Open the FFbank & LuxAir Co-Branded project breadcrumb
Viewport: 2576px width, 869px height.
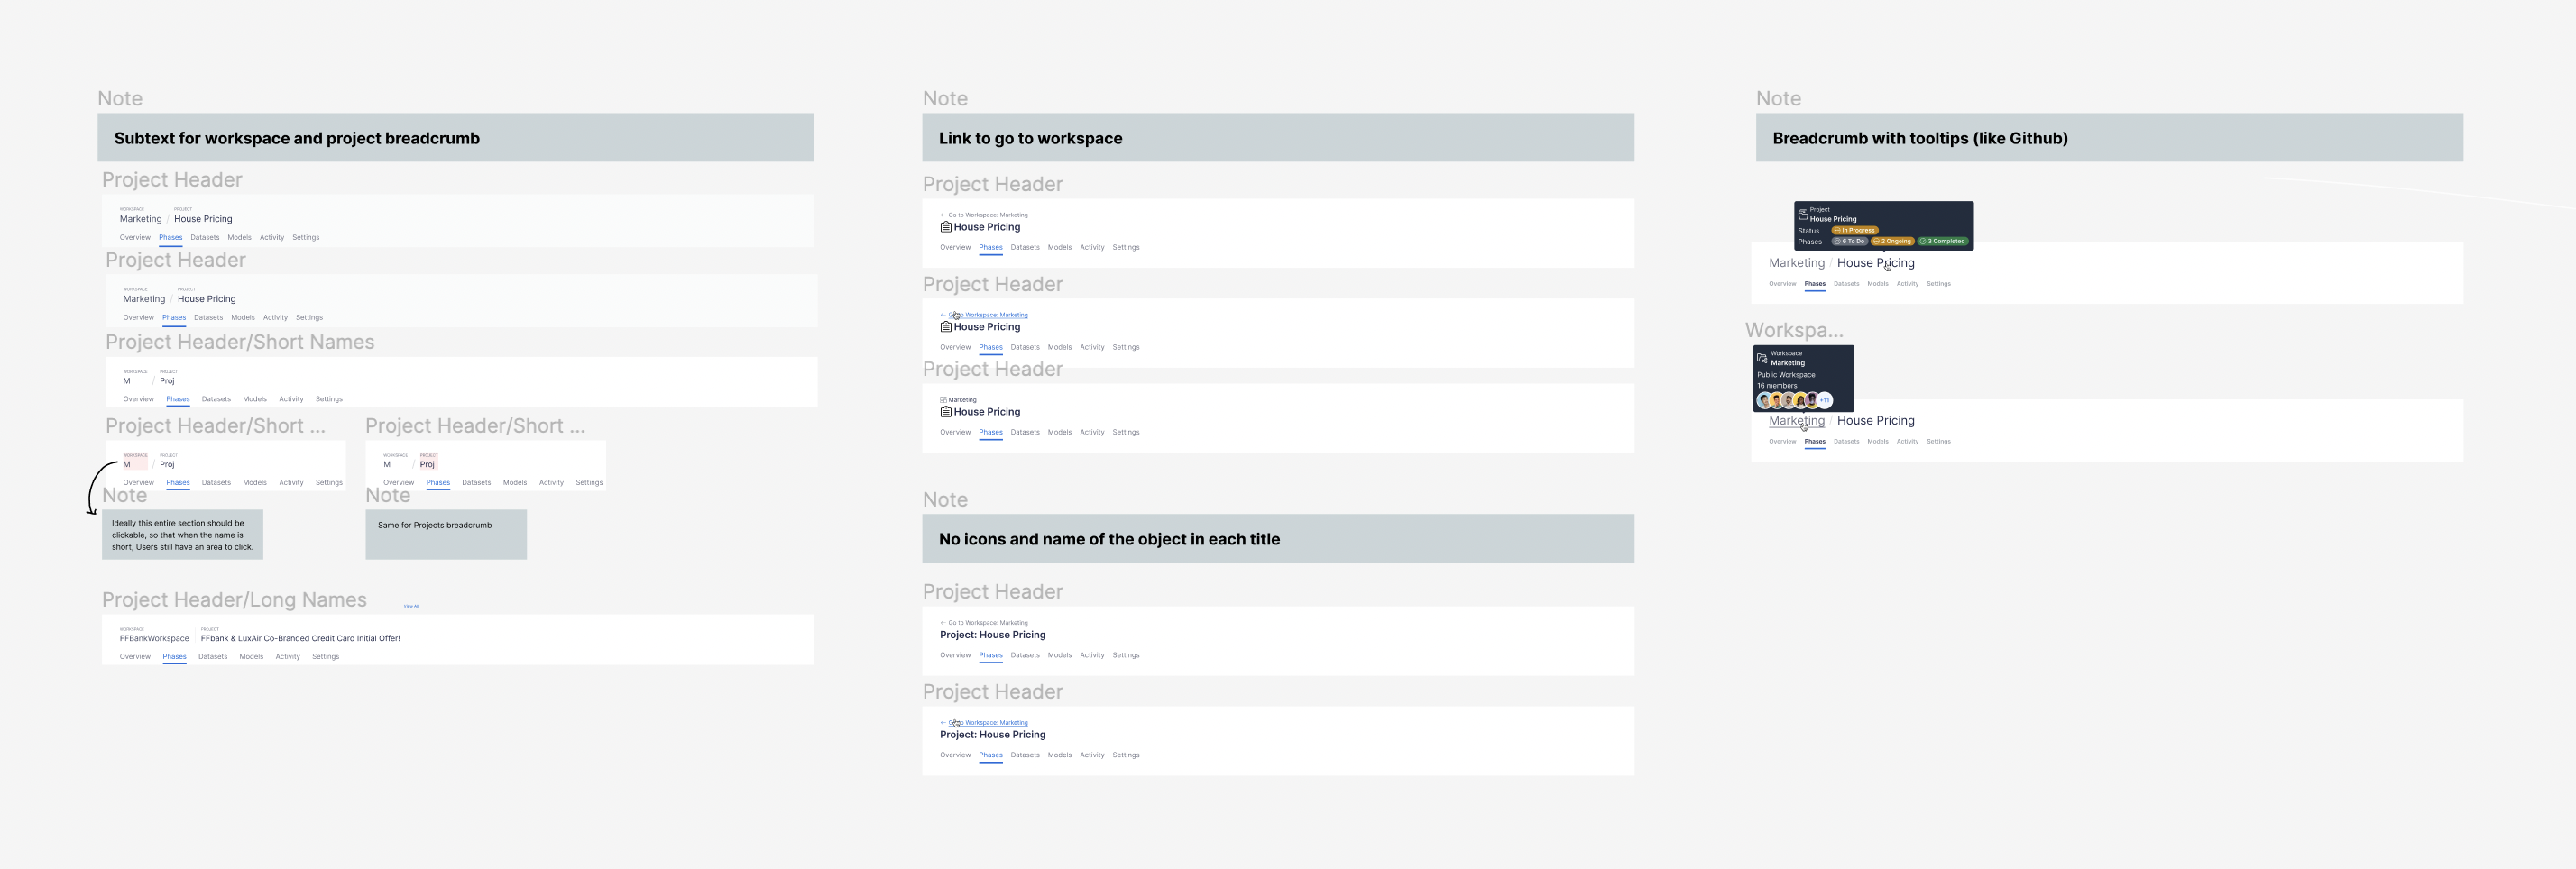point(300,638)
